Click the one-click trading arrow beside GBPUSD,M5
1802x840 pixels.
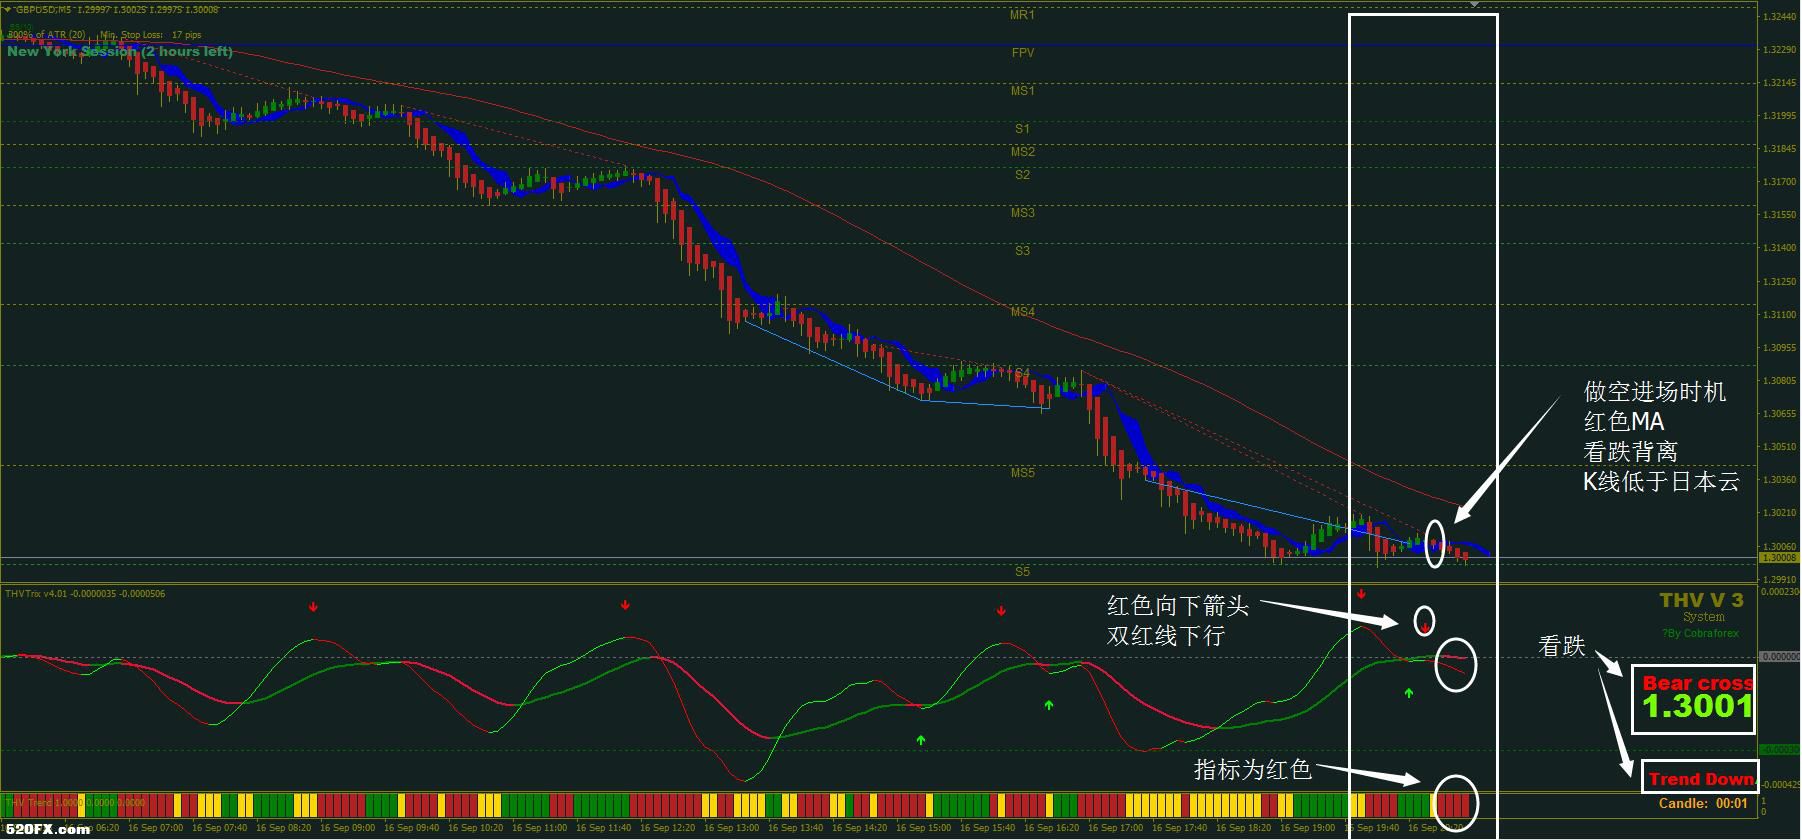pyautogui.click(x=8, y=9)
